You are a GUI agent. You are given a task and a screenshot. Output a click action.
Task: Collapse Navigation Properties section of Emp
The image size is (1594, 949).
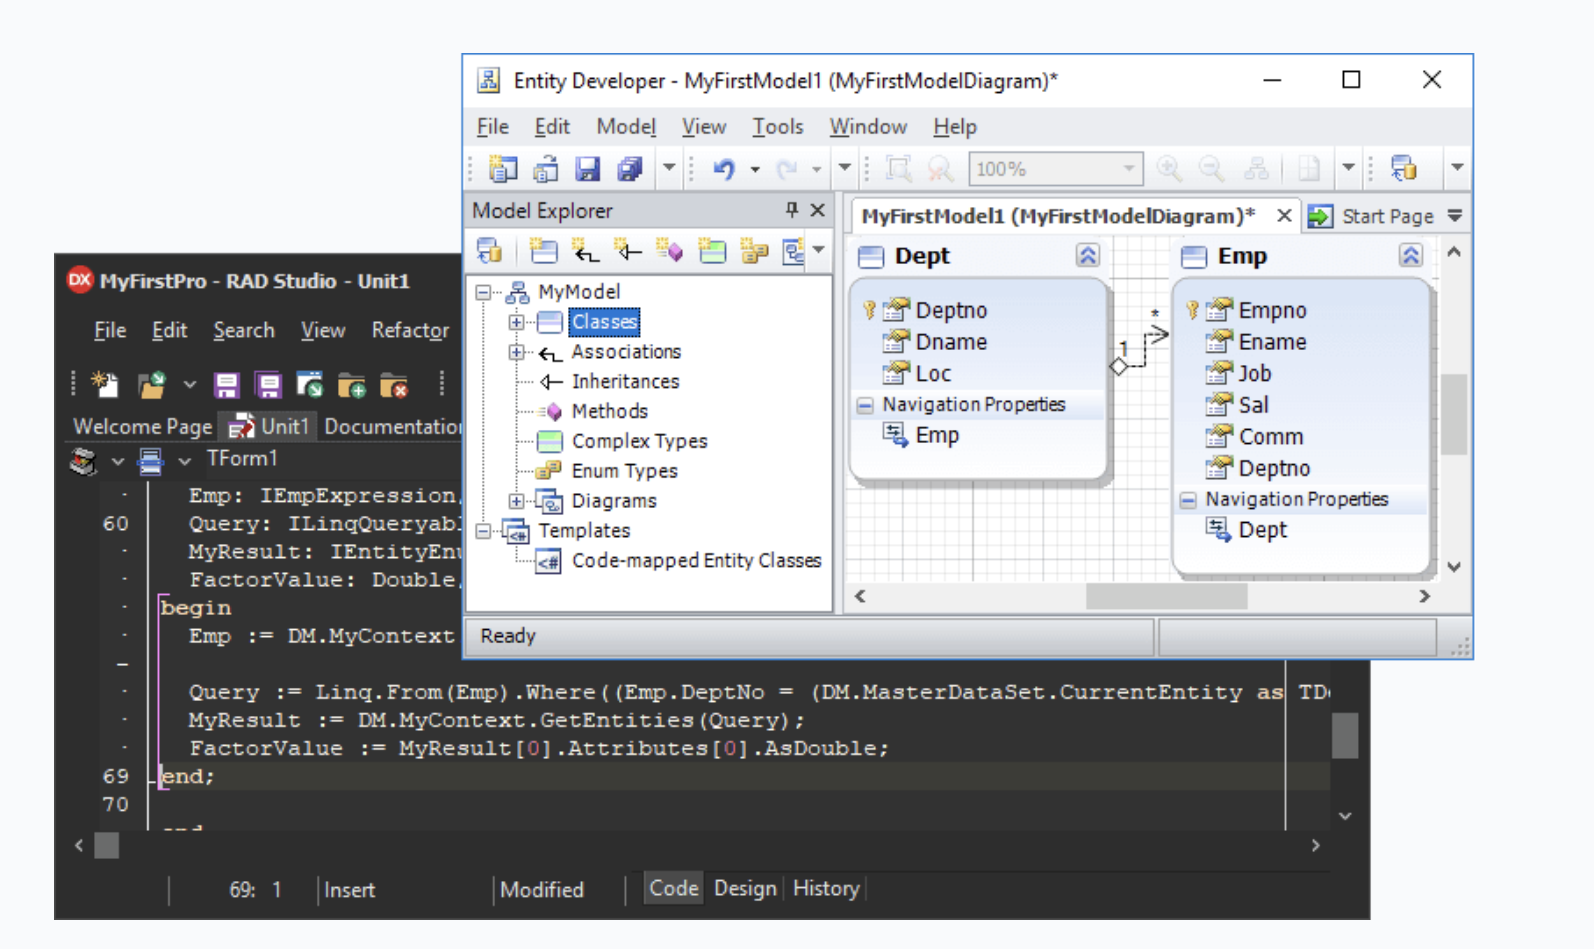tap(1188, 500)
